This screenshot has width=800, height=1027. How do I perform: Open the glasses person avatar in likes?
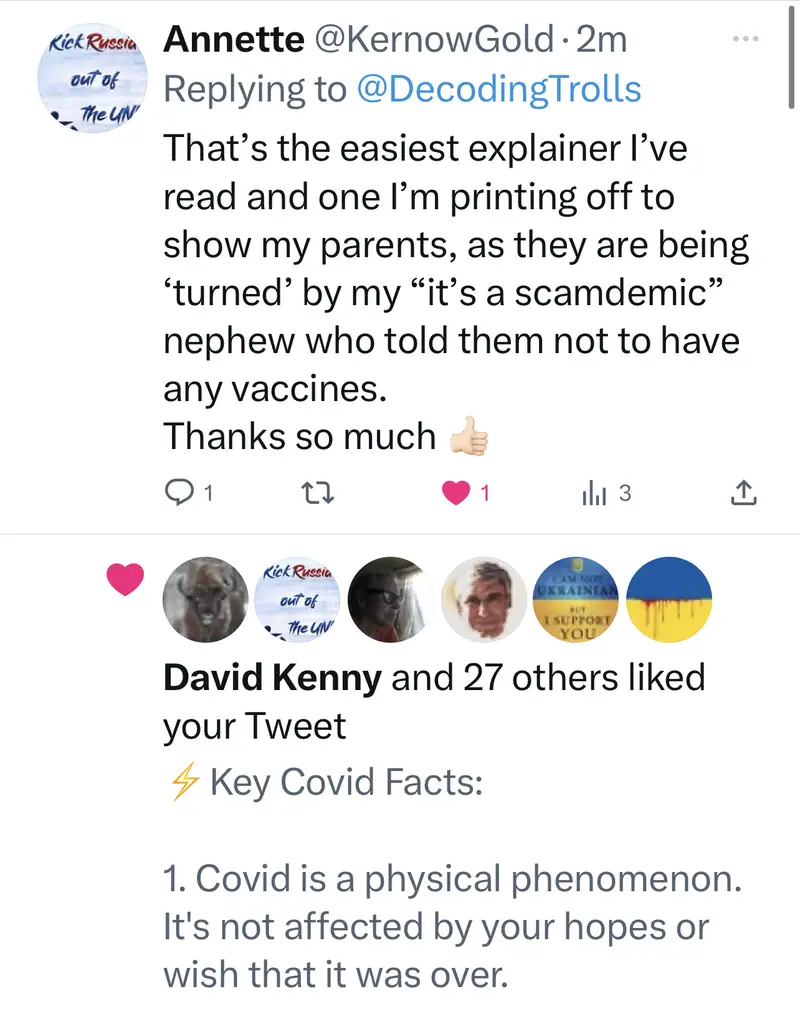click(390, 598)
